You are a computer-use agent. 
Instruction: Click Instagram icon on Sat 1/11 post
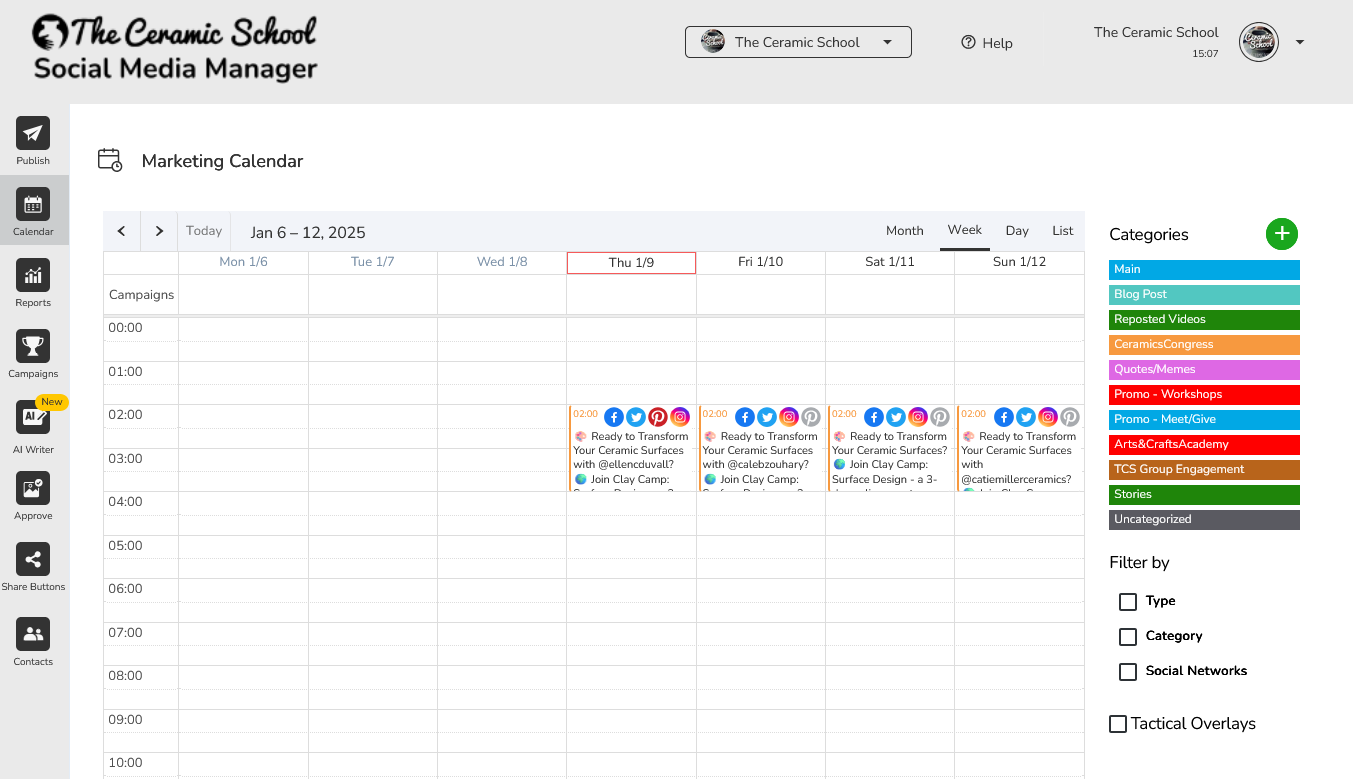tap(918, 417)
